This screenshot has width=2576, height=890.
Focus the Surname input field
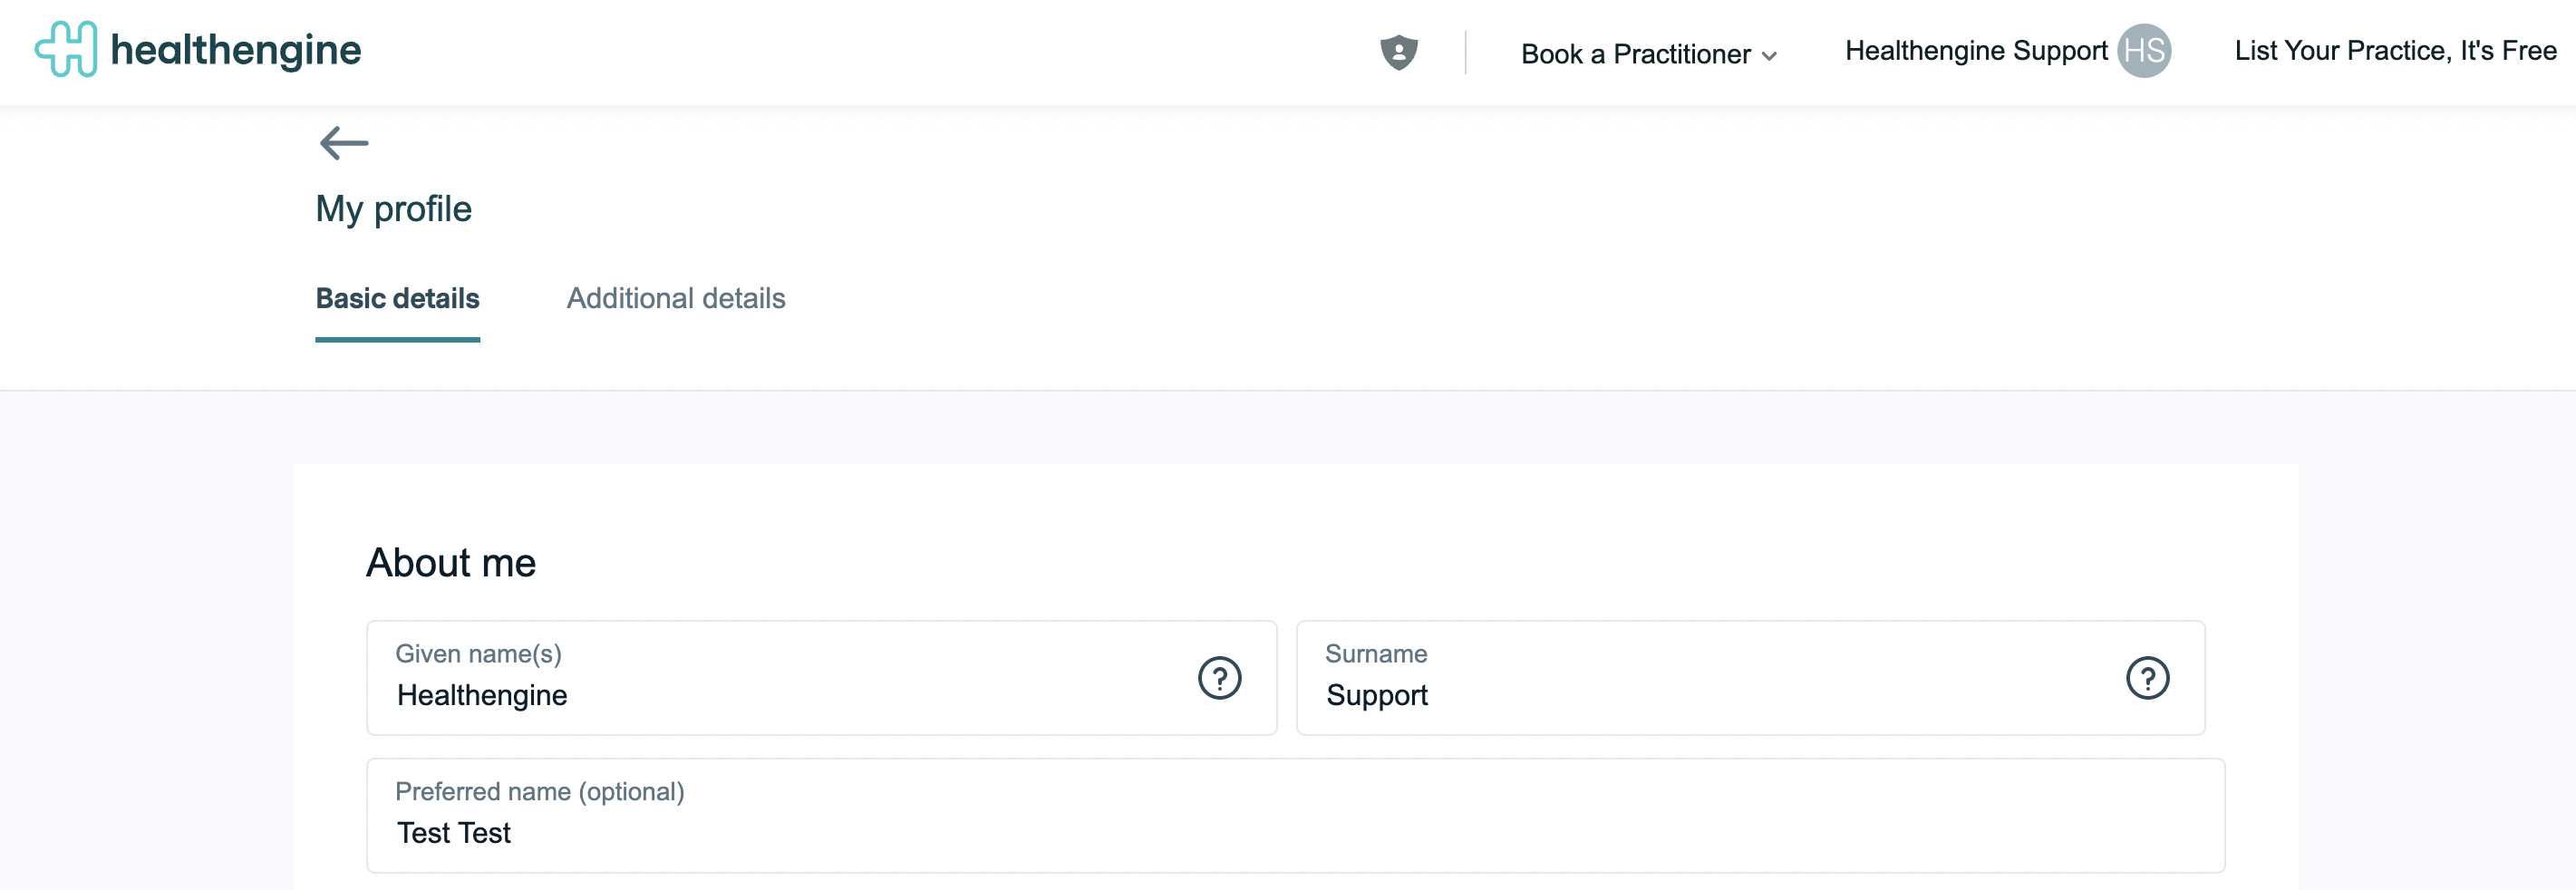(x=1749, y=678)
